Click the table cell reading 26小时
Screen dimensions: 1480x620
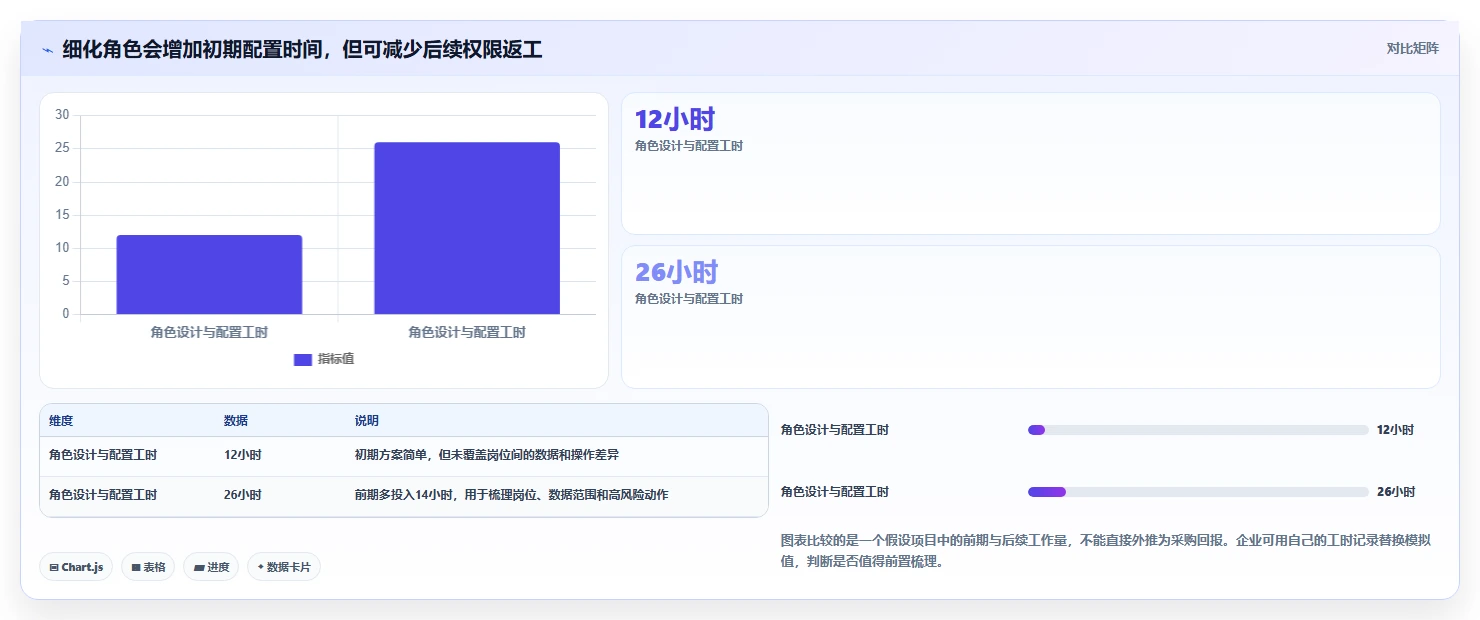[x=243, y=495]
